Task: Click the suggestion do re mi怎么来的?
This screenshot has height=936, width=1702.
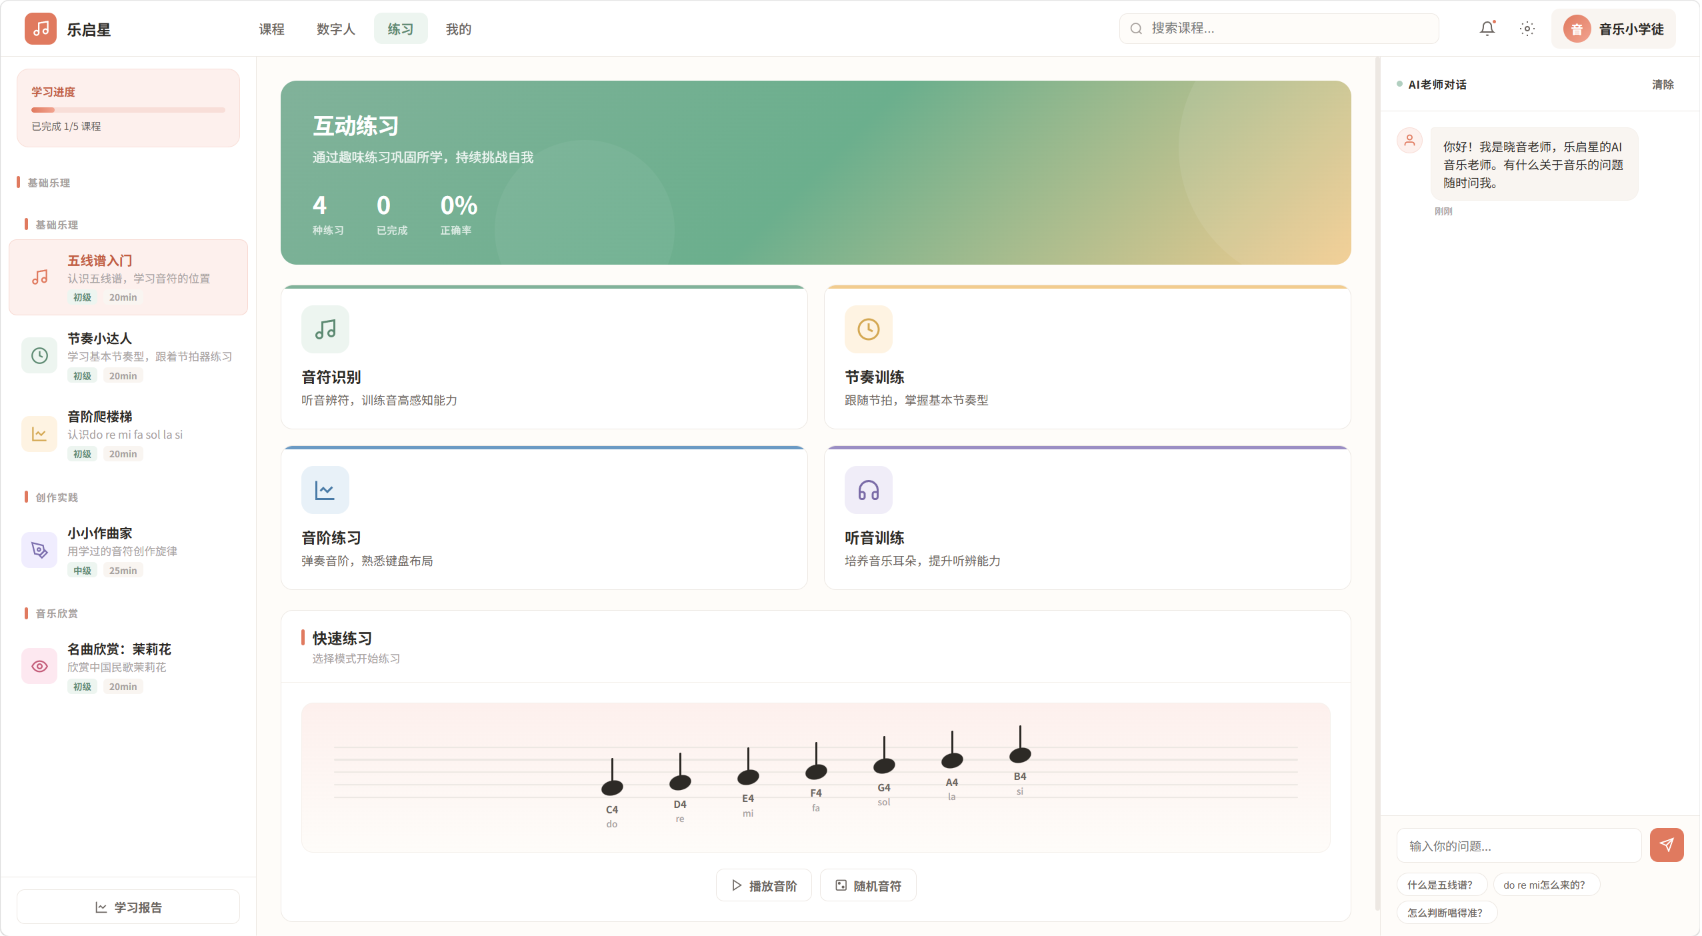Action: 1545,885
